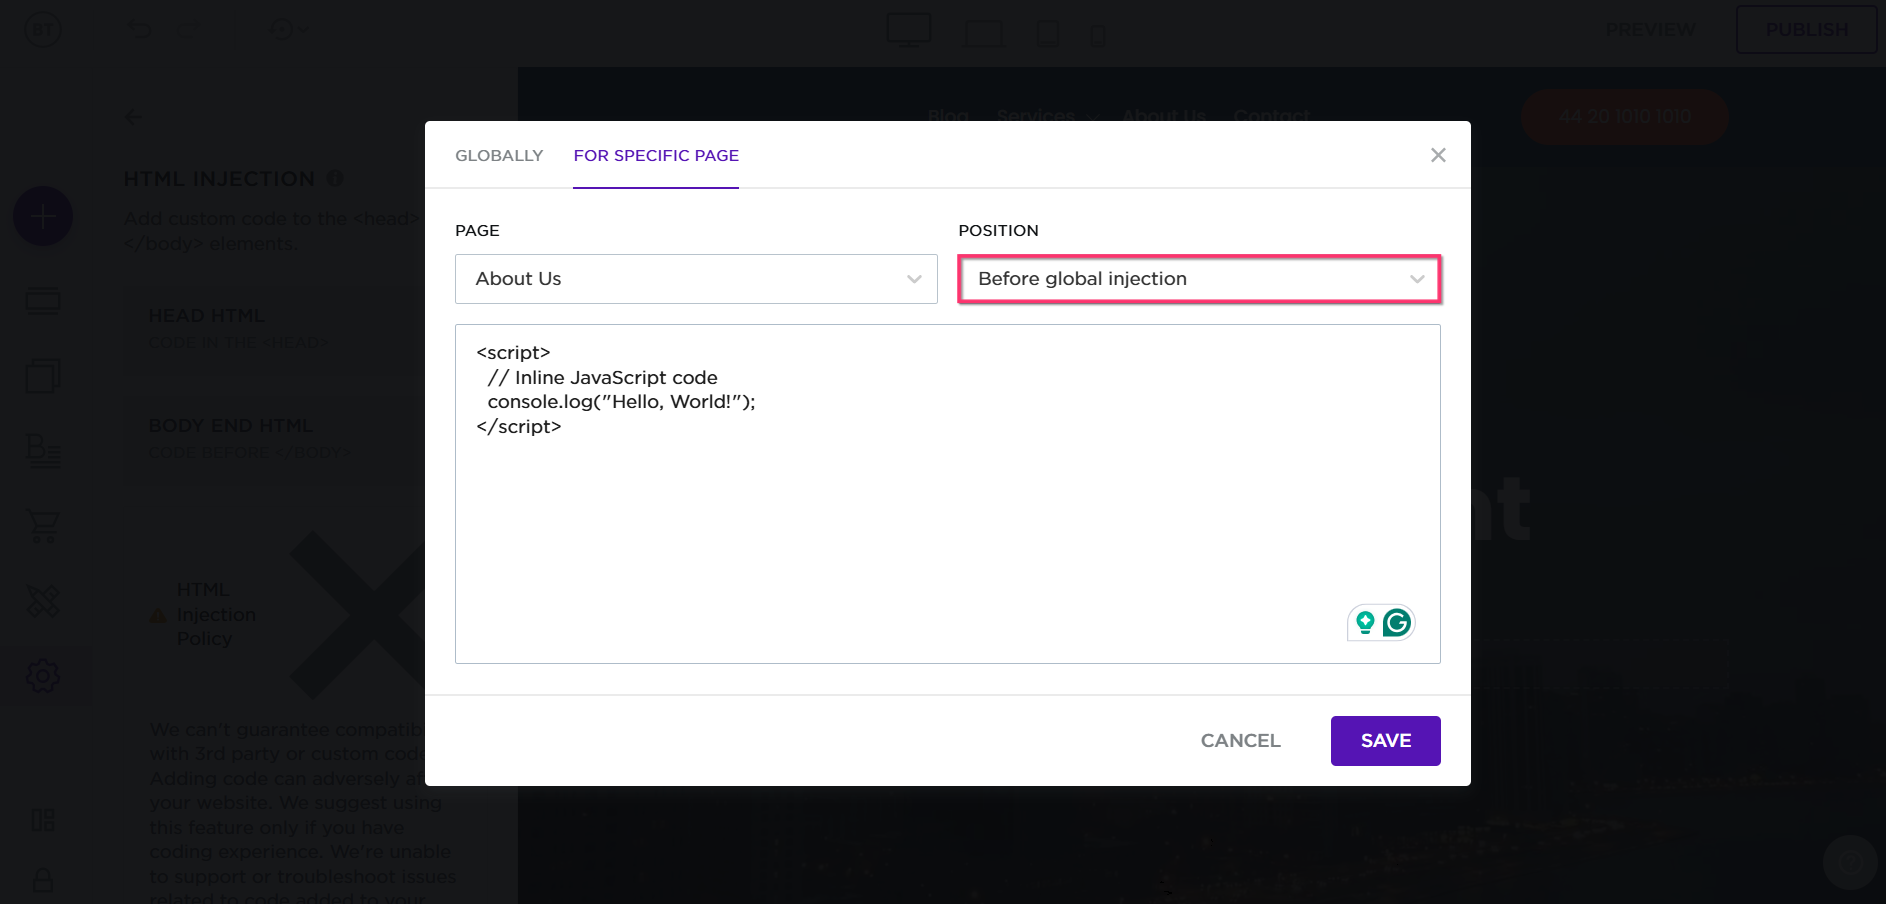Click the round plus add-element button
1886x904 pixels.
click(43, 216)
